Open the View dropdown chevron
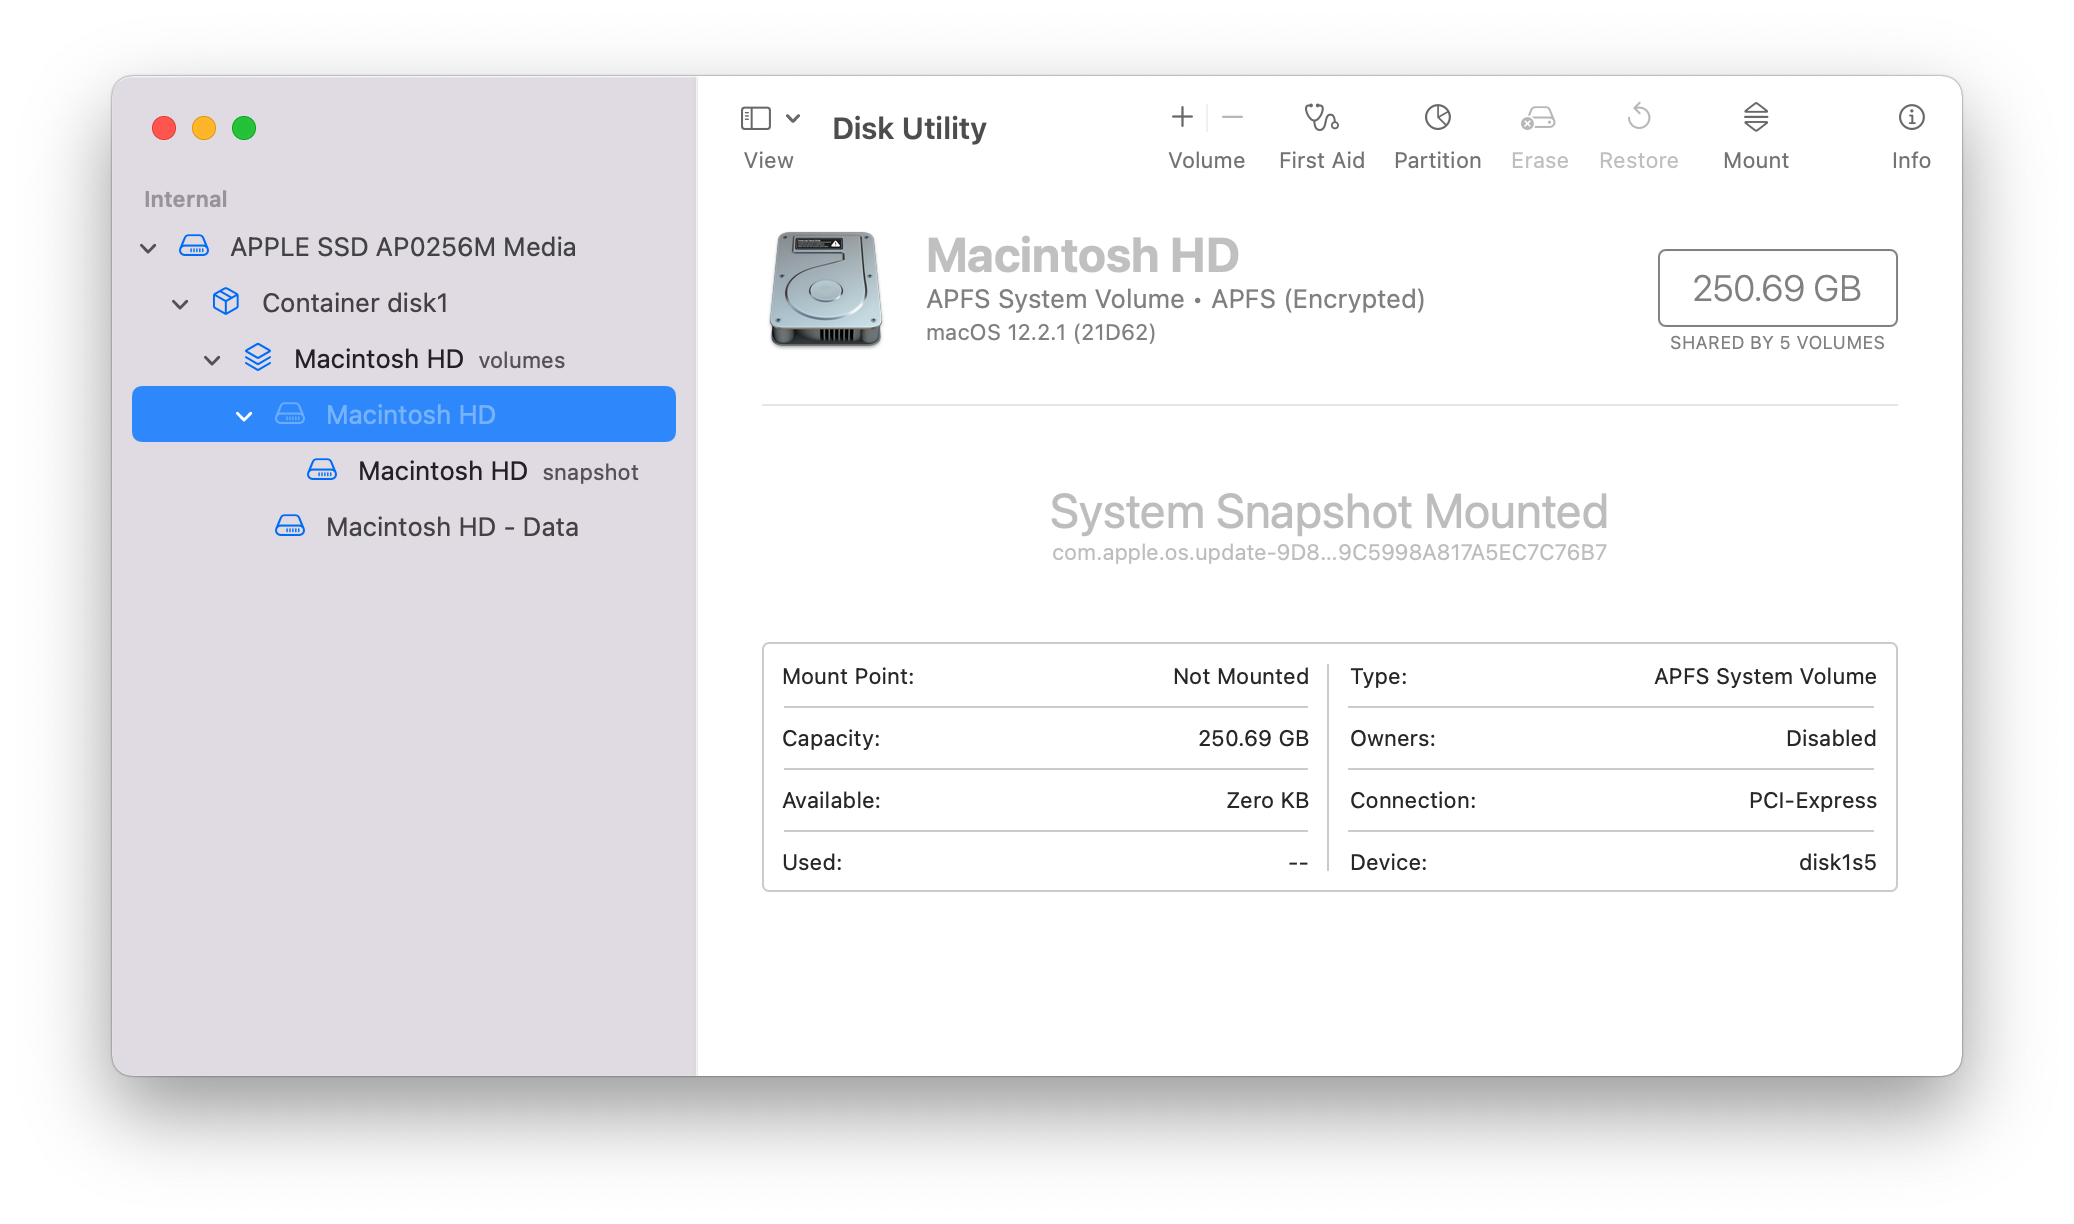The width and height of the screenshot is (2074, 1224). [x=793, y=118]
